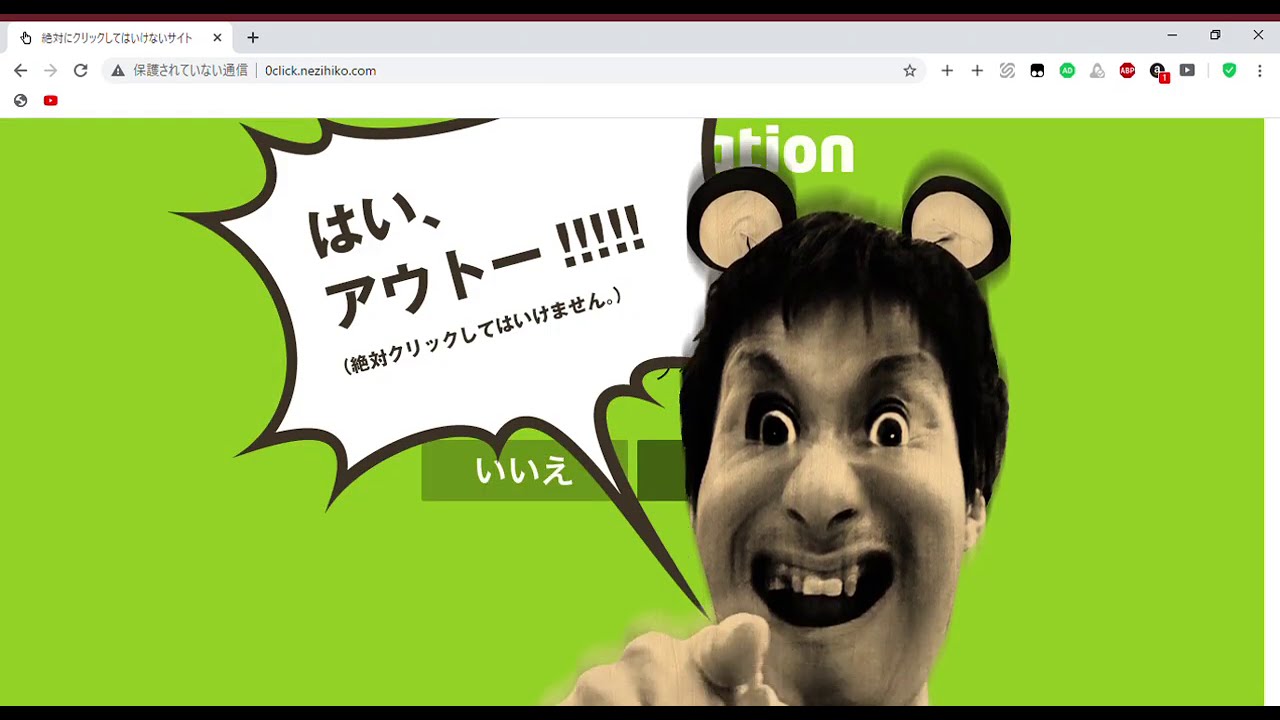Screen dimensions: 1280x720
Task: Click the 絶対クリックしてはいけません text
Action: (483, 331)
